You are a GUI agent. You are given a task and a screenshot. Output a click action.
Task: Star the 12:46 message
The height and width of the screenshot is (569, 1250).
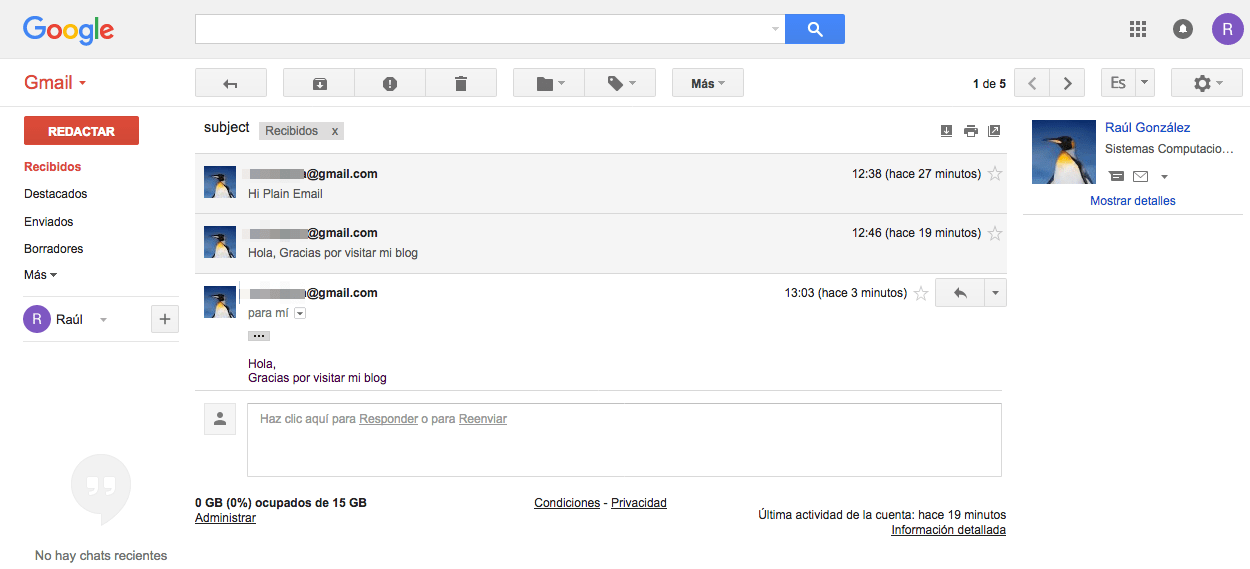(995, 233)
